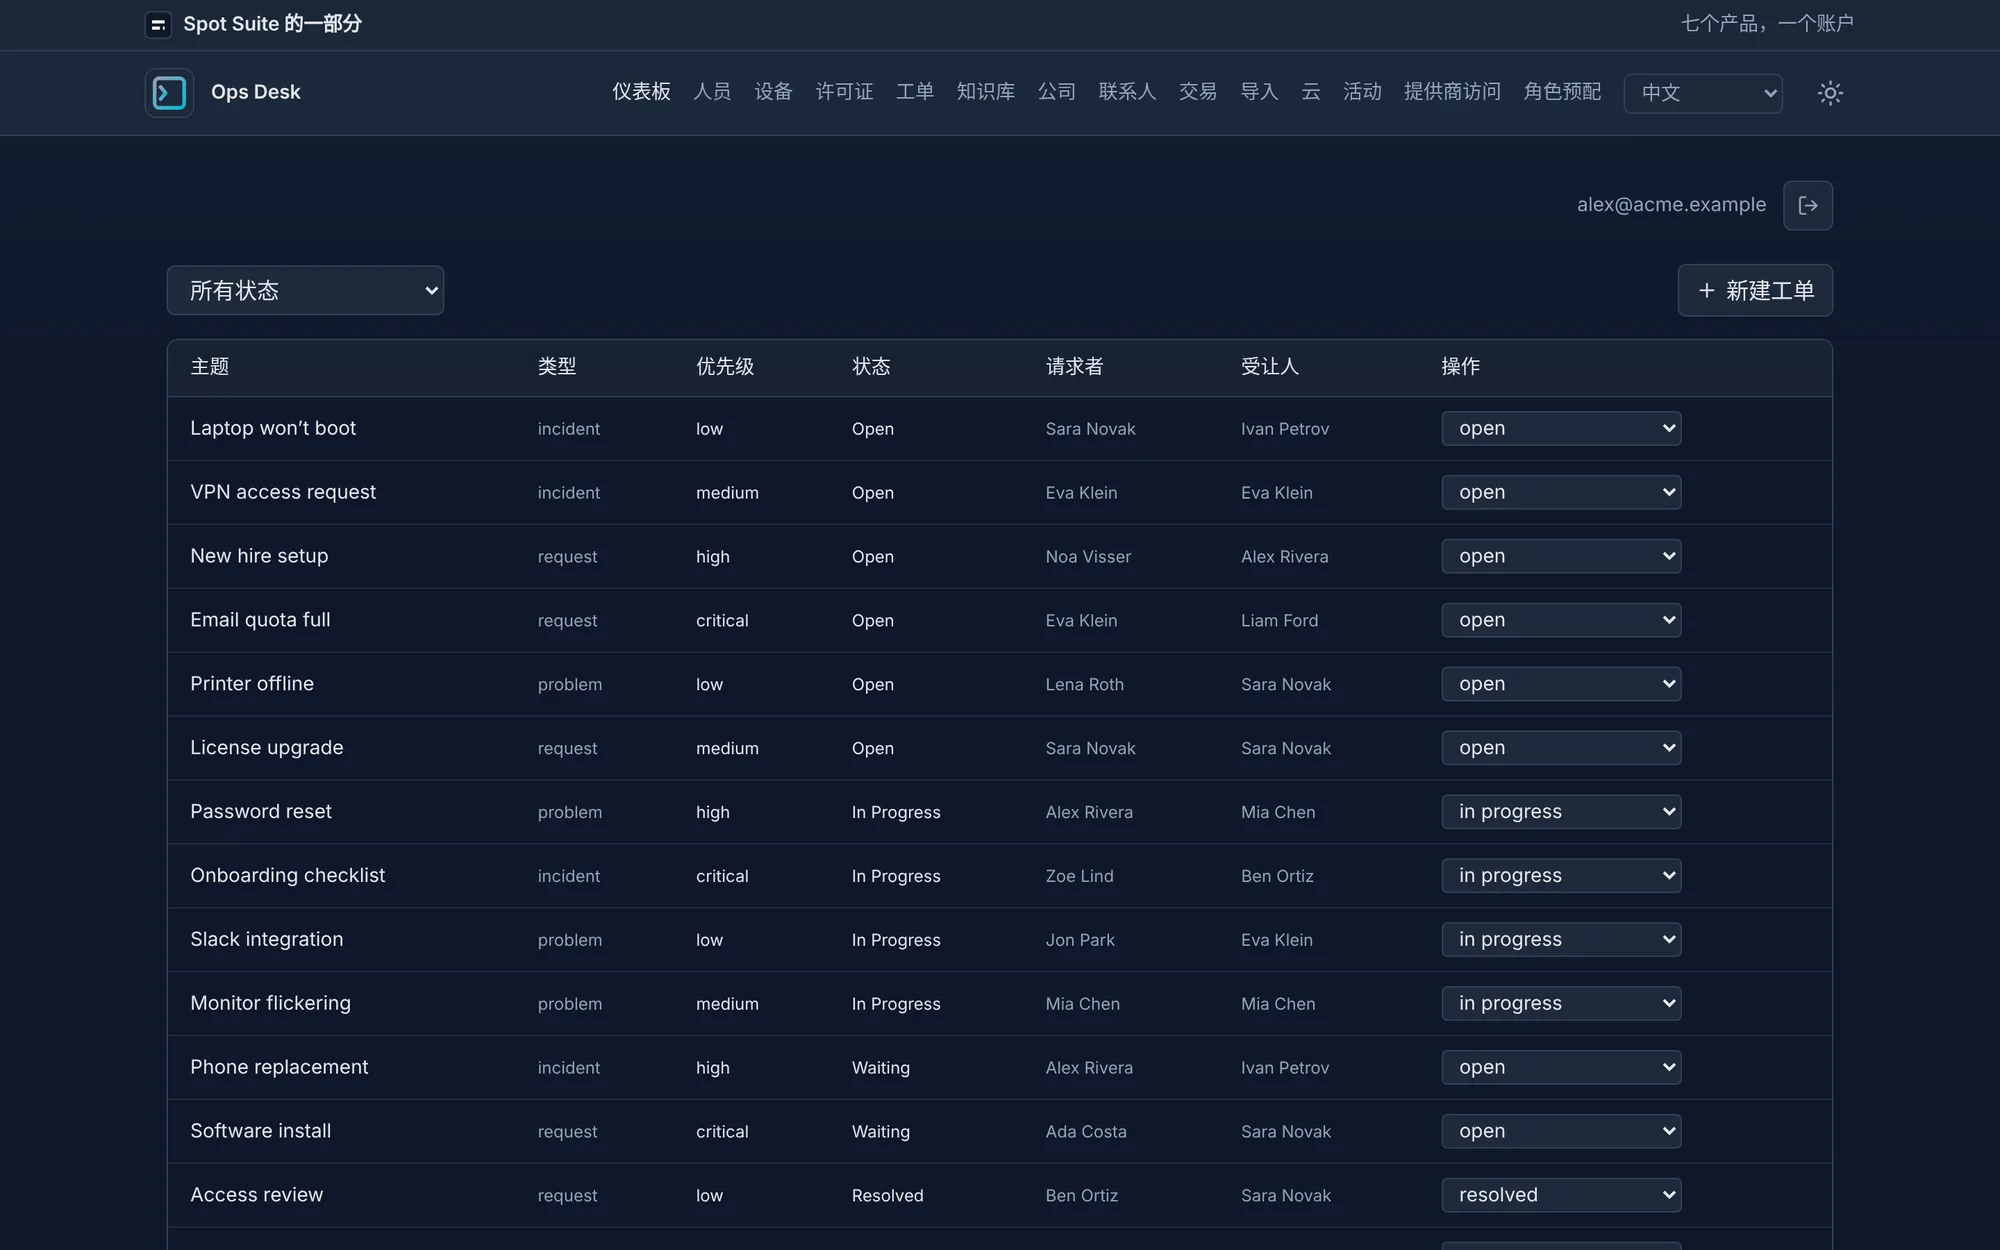The image size is (2000, 1250).
Task: Open status dropdown for Email quota full
Action: (1561, 620)
